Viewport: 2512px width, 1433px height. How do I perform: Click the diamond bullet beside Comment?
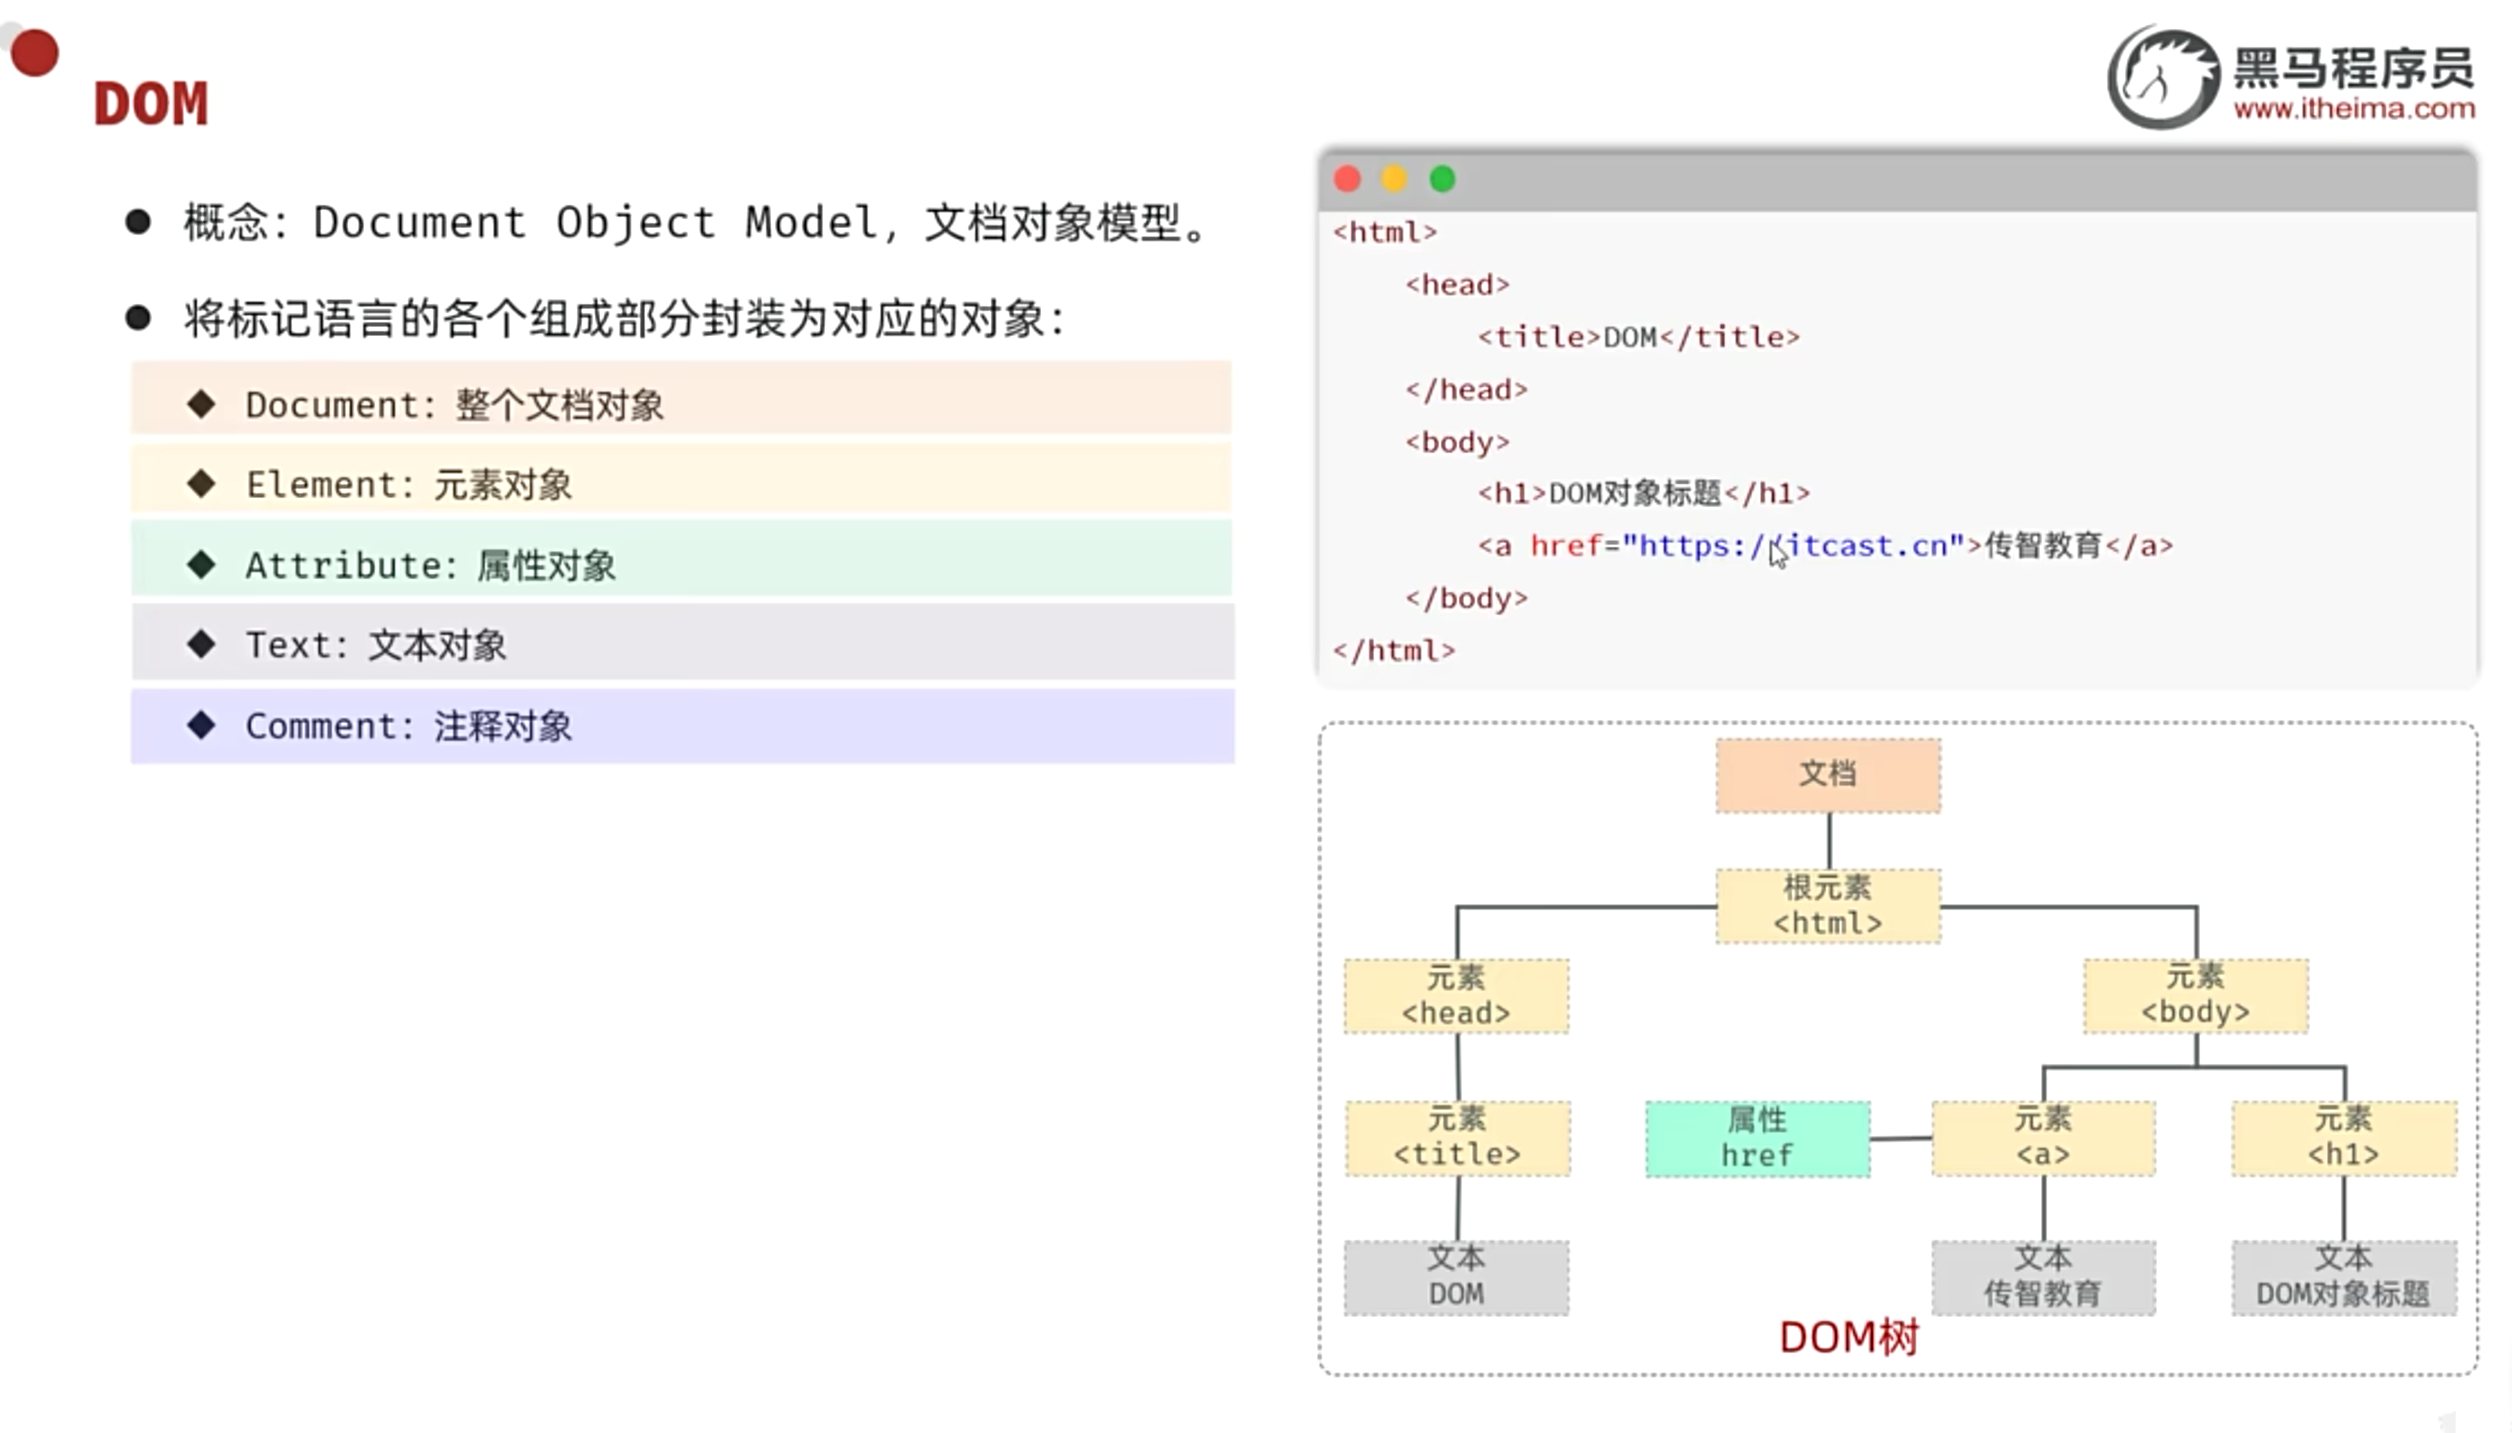(x=201, y=725)
